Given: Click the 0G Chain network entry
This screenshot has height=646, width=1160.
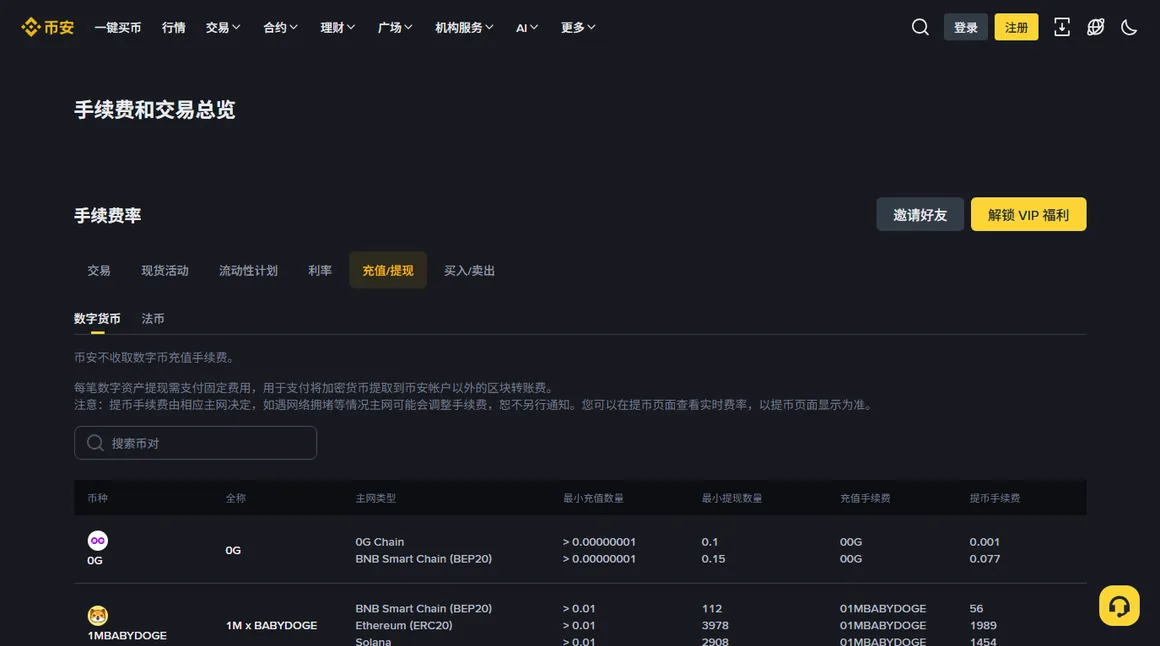Looking at the screenshot, I should [x=380, y=542].
